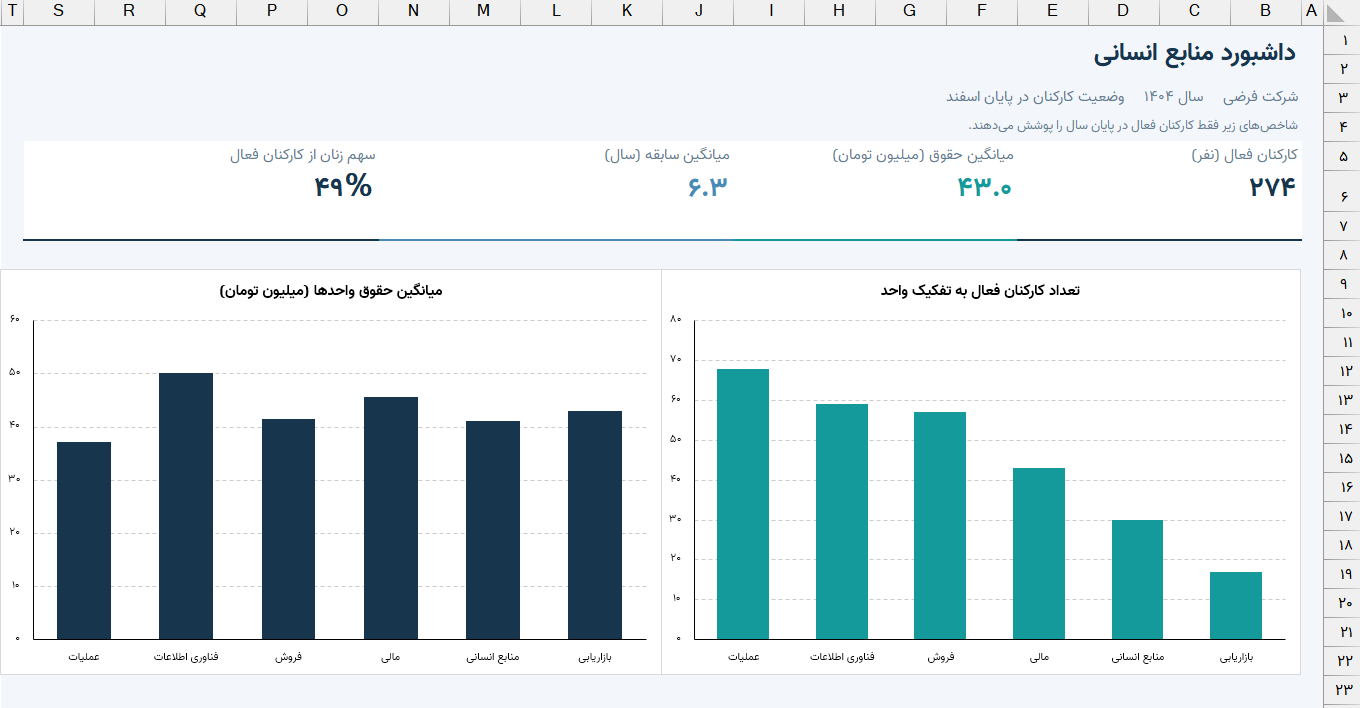Click the سهم زنان از کارکنان فعال label
Screen dimensions: 1360x708
pos(303,155)
